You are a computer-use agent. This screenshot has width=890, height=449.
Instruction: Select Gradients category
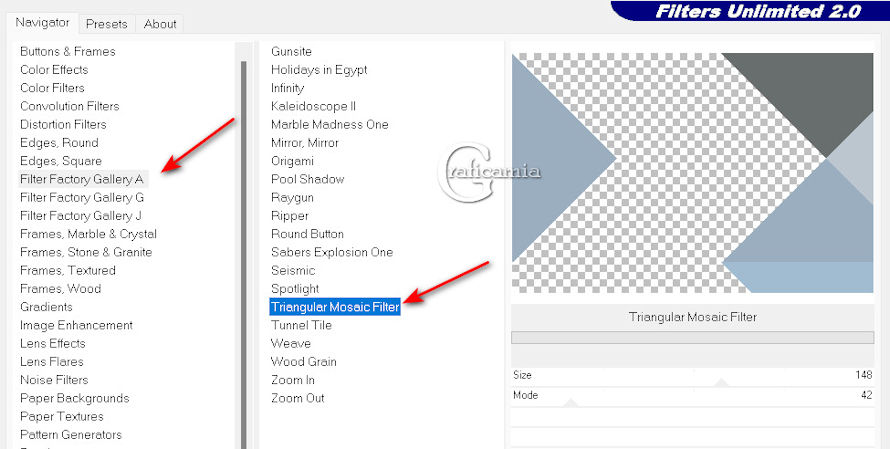(x=46, y=307)
